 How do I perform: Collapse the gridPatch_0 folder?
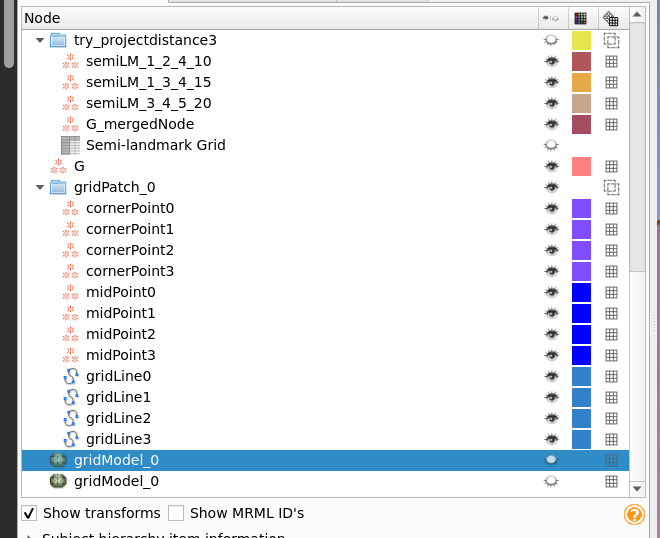40,187
